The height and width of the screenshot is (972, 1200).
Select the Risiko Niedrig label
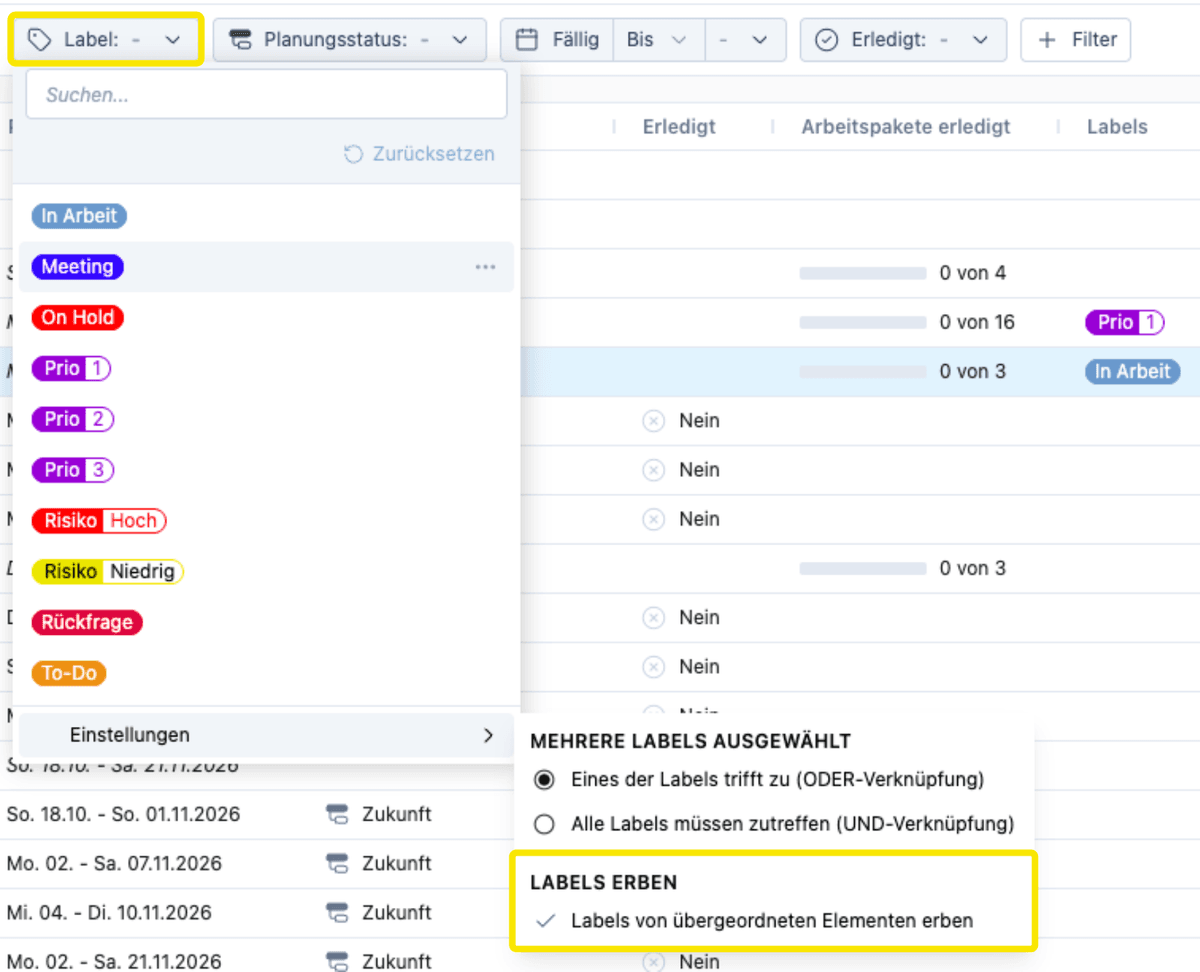[108, 572]
